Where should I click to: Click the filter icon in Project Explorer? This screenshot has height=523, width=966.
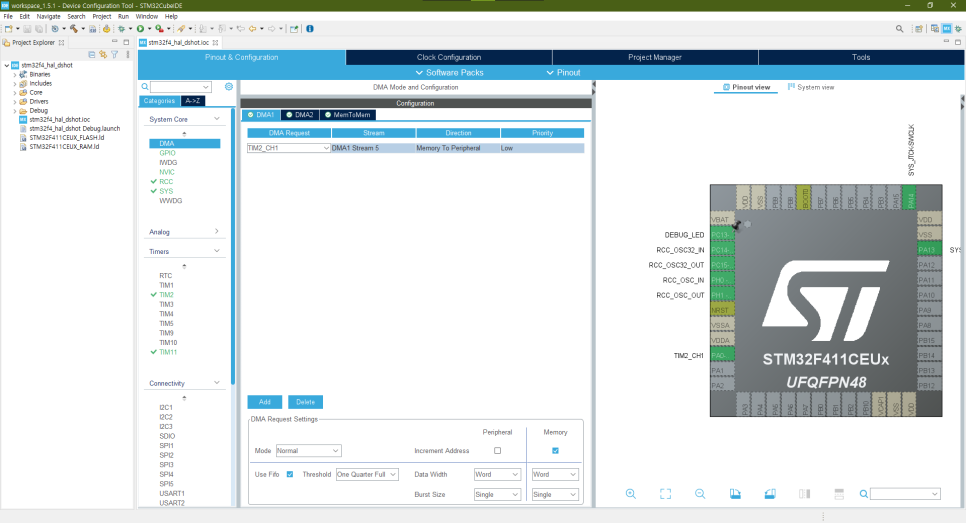115,54
